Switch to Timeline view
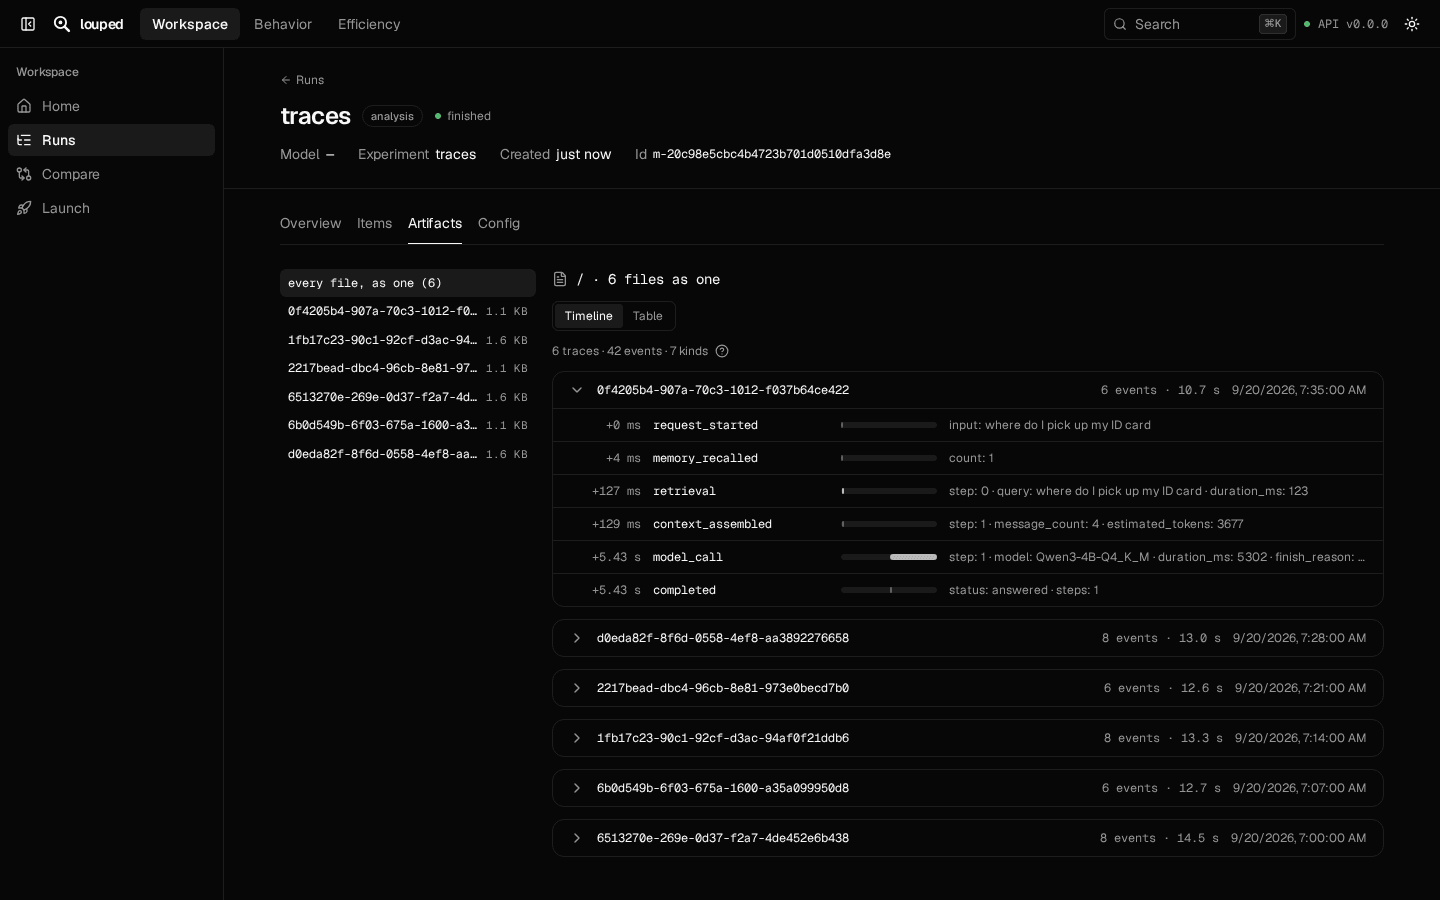 [588, 316]
